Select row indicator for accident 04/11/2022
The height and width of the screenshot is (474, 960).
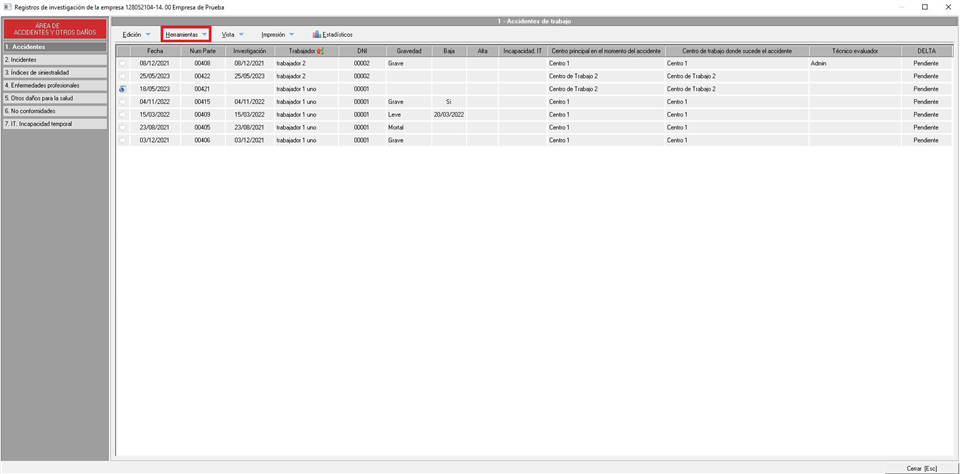(122, 102)
